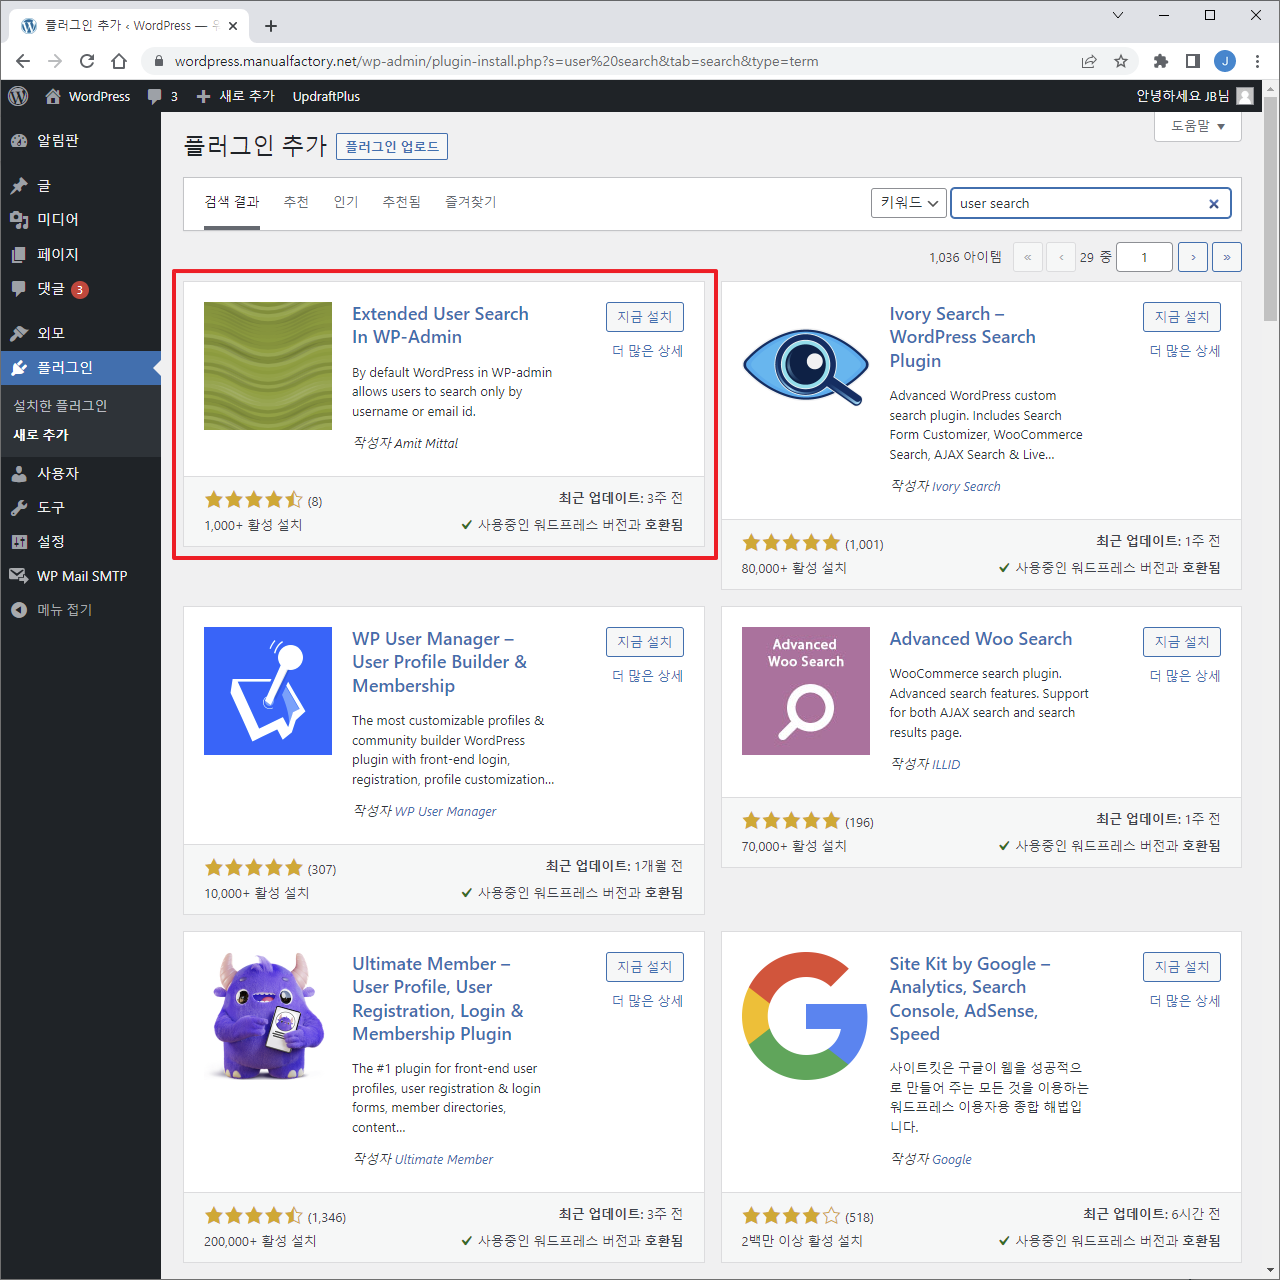Open 글 posts menu in sidebar

pyautogui.click(x=80, y=186)
